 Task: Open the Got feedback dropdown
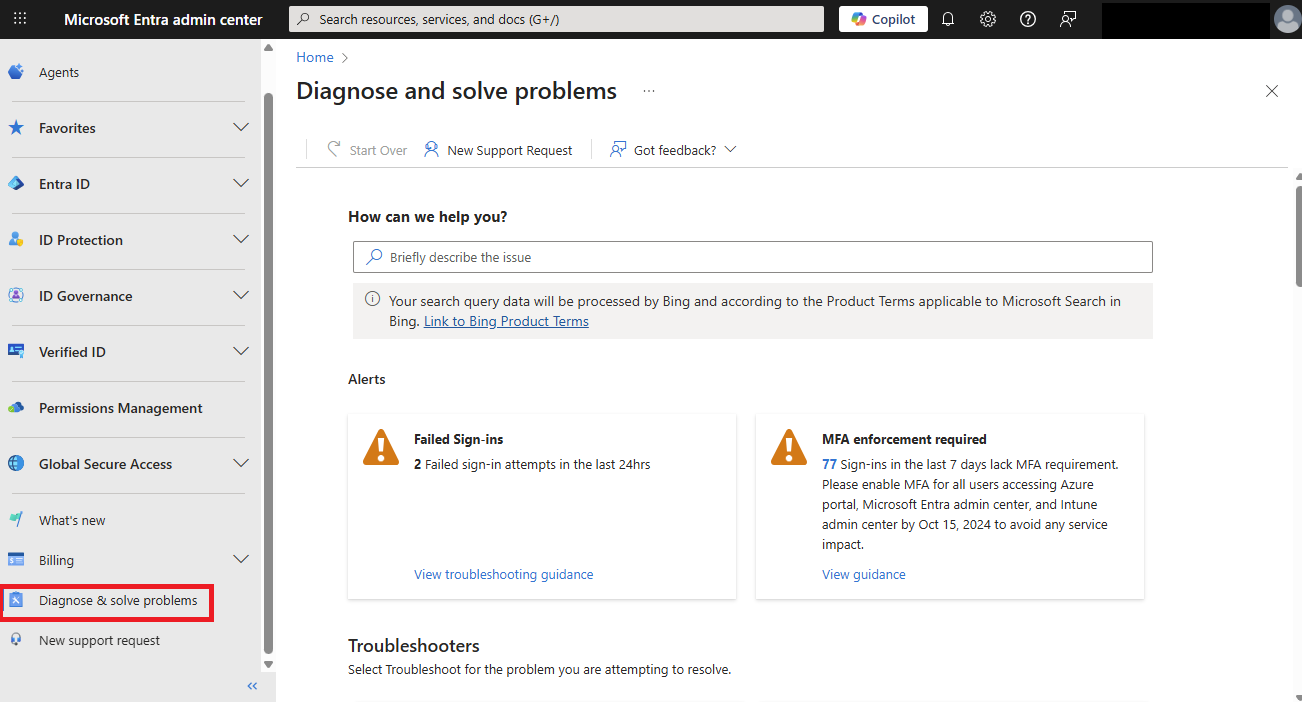pos(674,150)
